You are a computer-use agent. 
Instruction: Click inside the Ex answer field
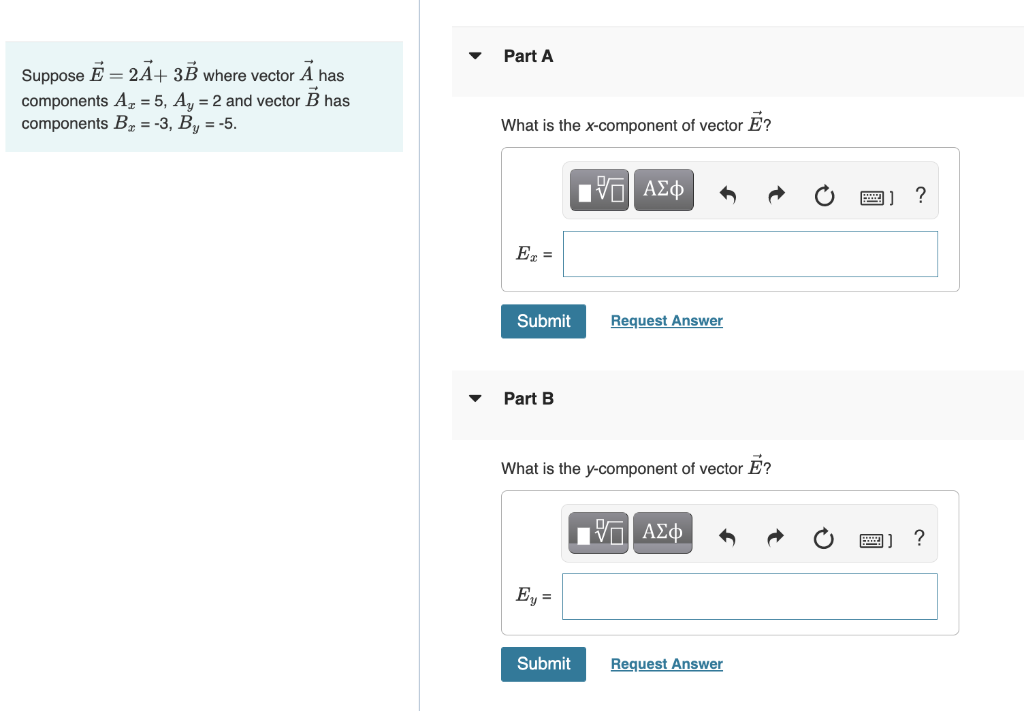click(750, 254)
